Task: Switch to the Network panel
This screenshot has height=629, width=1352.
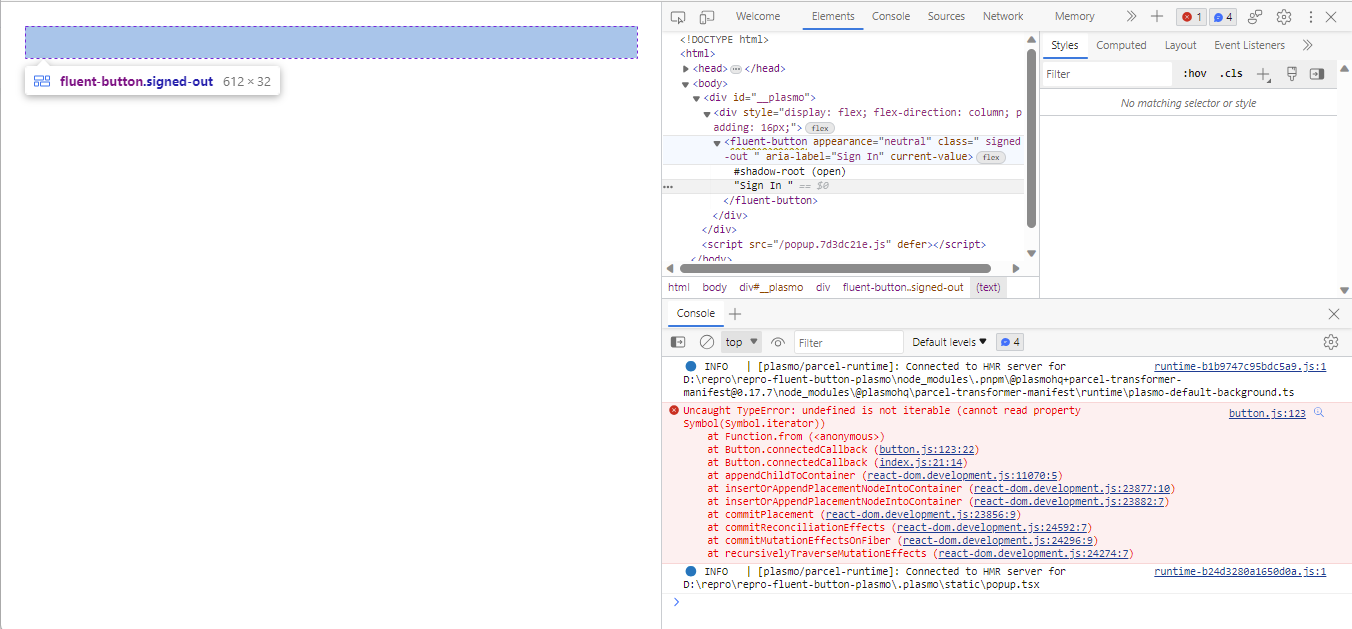Action: (1003, 16)
